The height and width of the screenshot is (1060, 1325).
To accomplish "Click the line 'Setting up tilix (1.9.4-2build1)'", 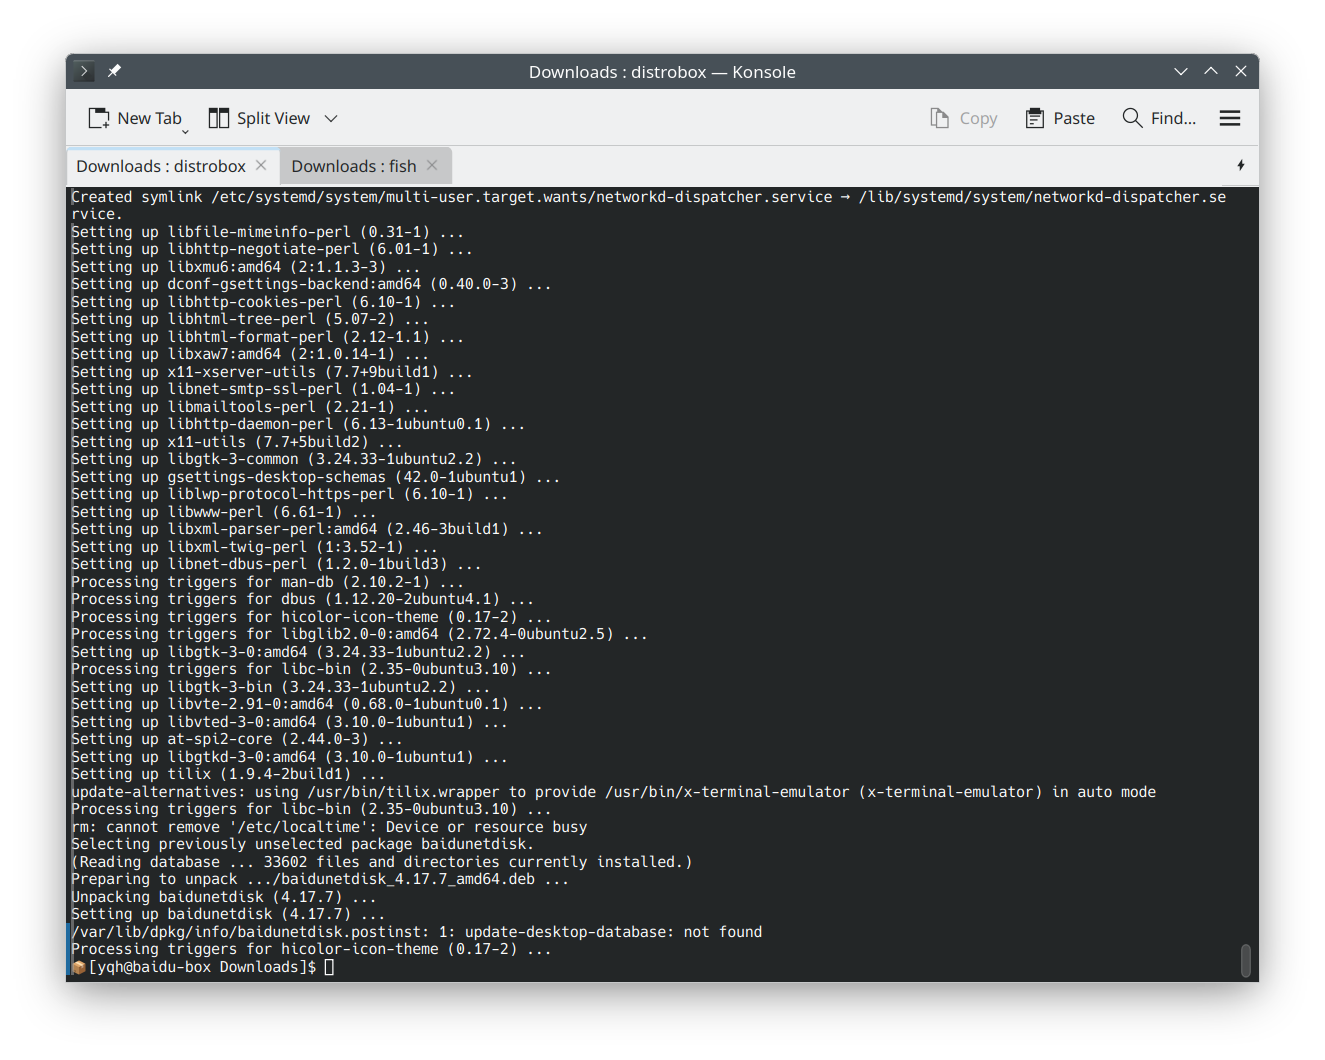I will tap(228, 774).
